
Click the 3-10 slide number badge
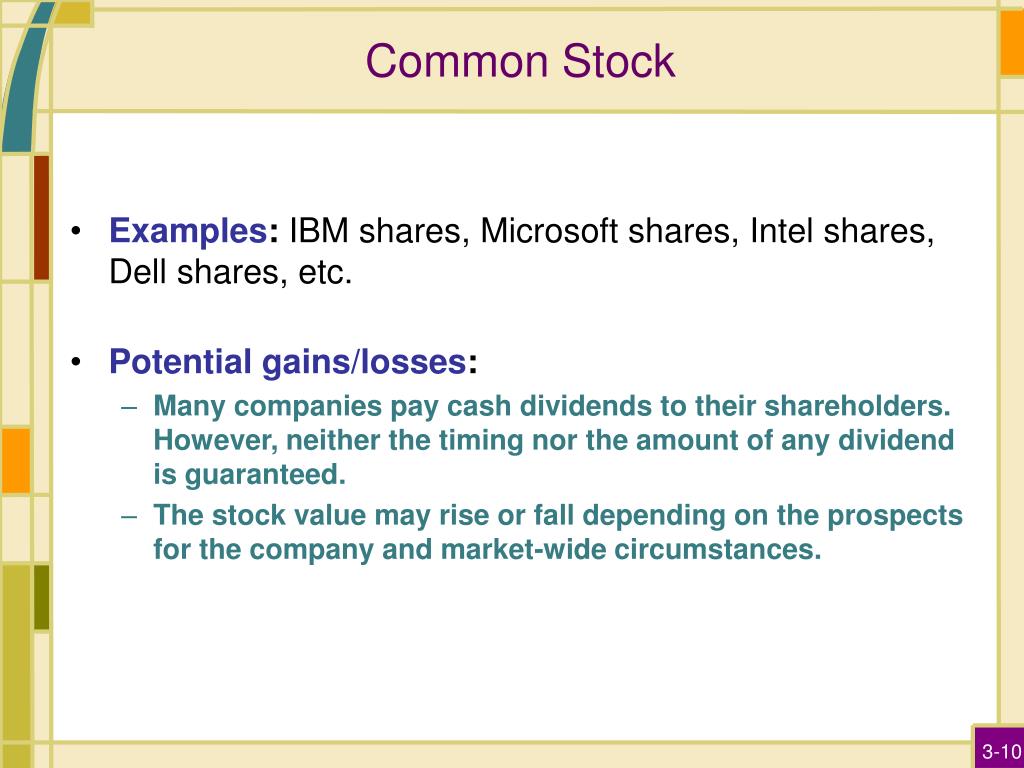[x=1000, y=750]
